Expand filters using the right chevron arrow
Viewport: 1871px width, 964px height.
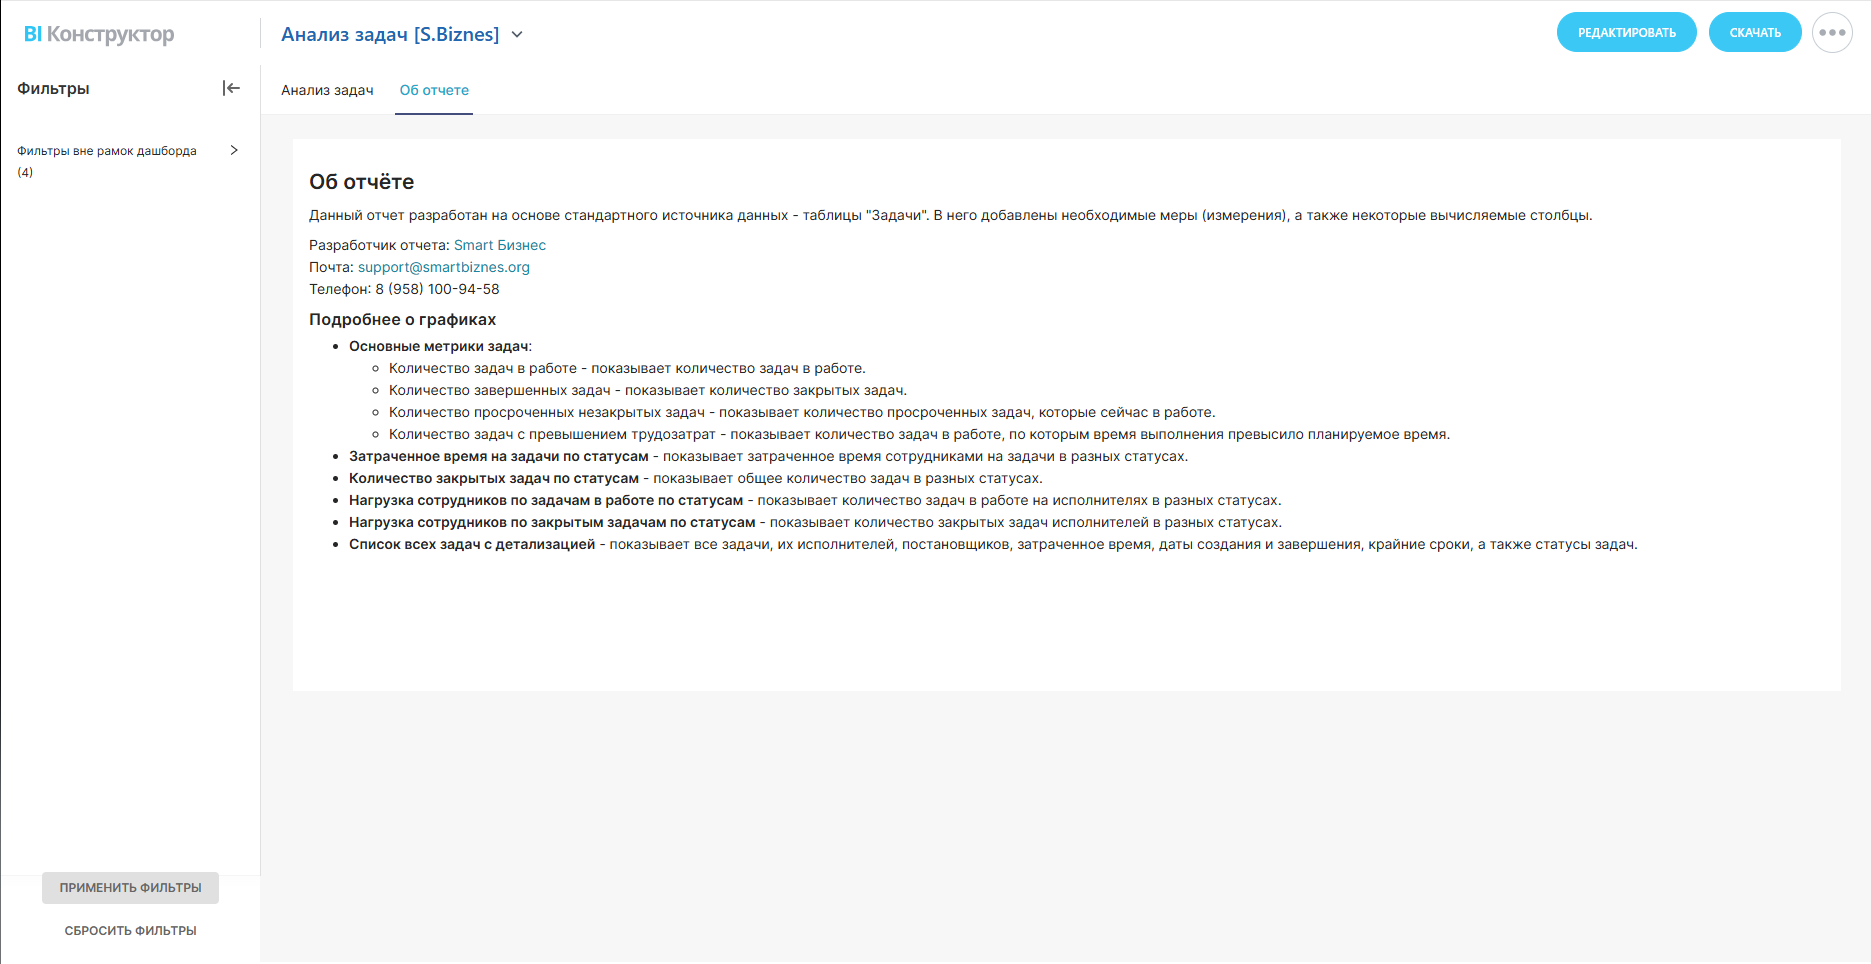[234, 150]
